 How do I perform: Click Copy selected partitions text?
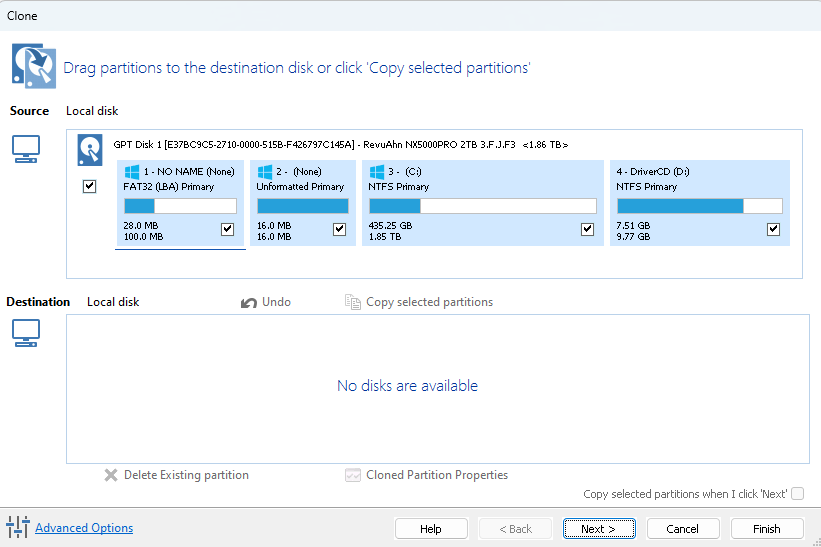[429, 302]
